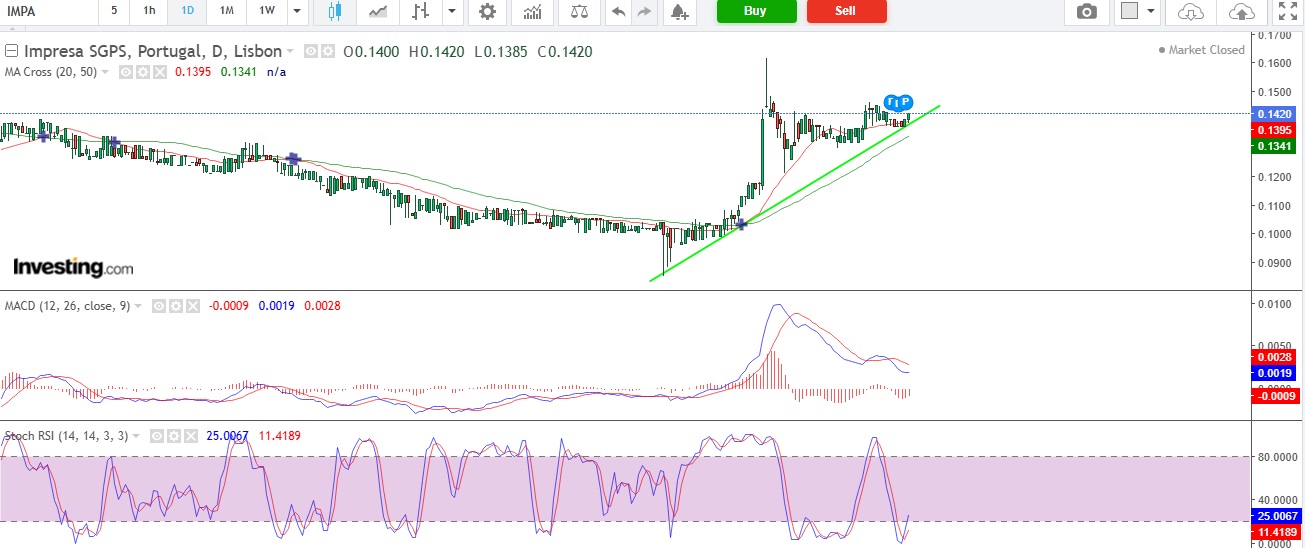Redo the last chart action
Viewport: 1305px width, 548px height.
[644, 12]
